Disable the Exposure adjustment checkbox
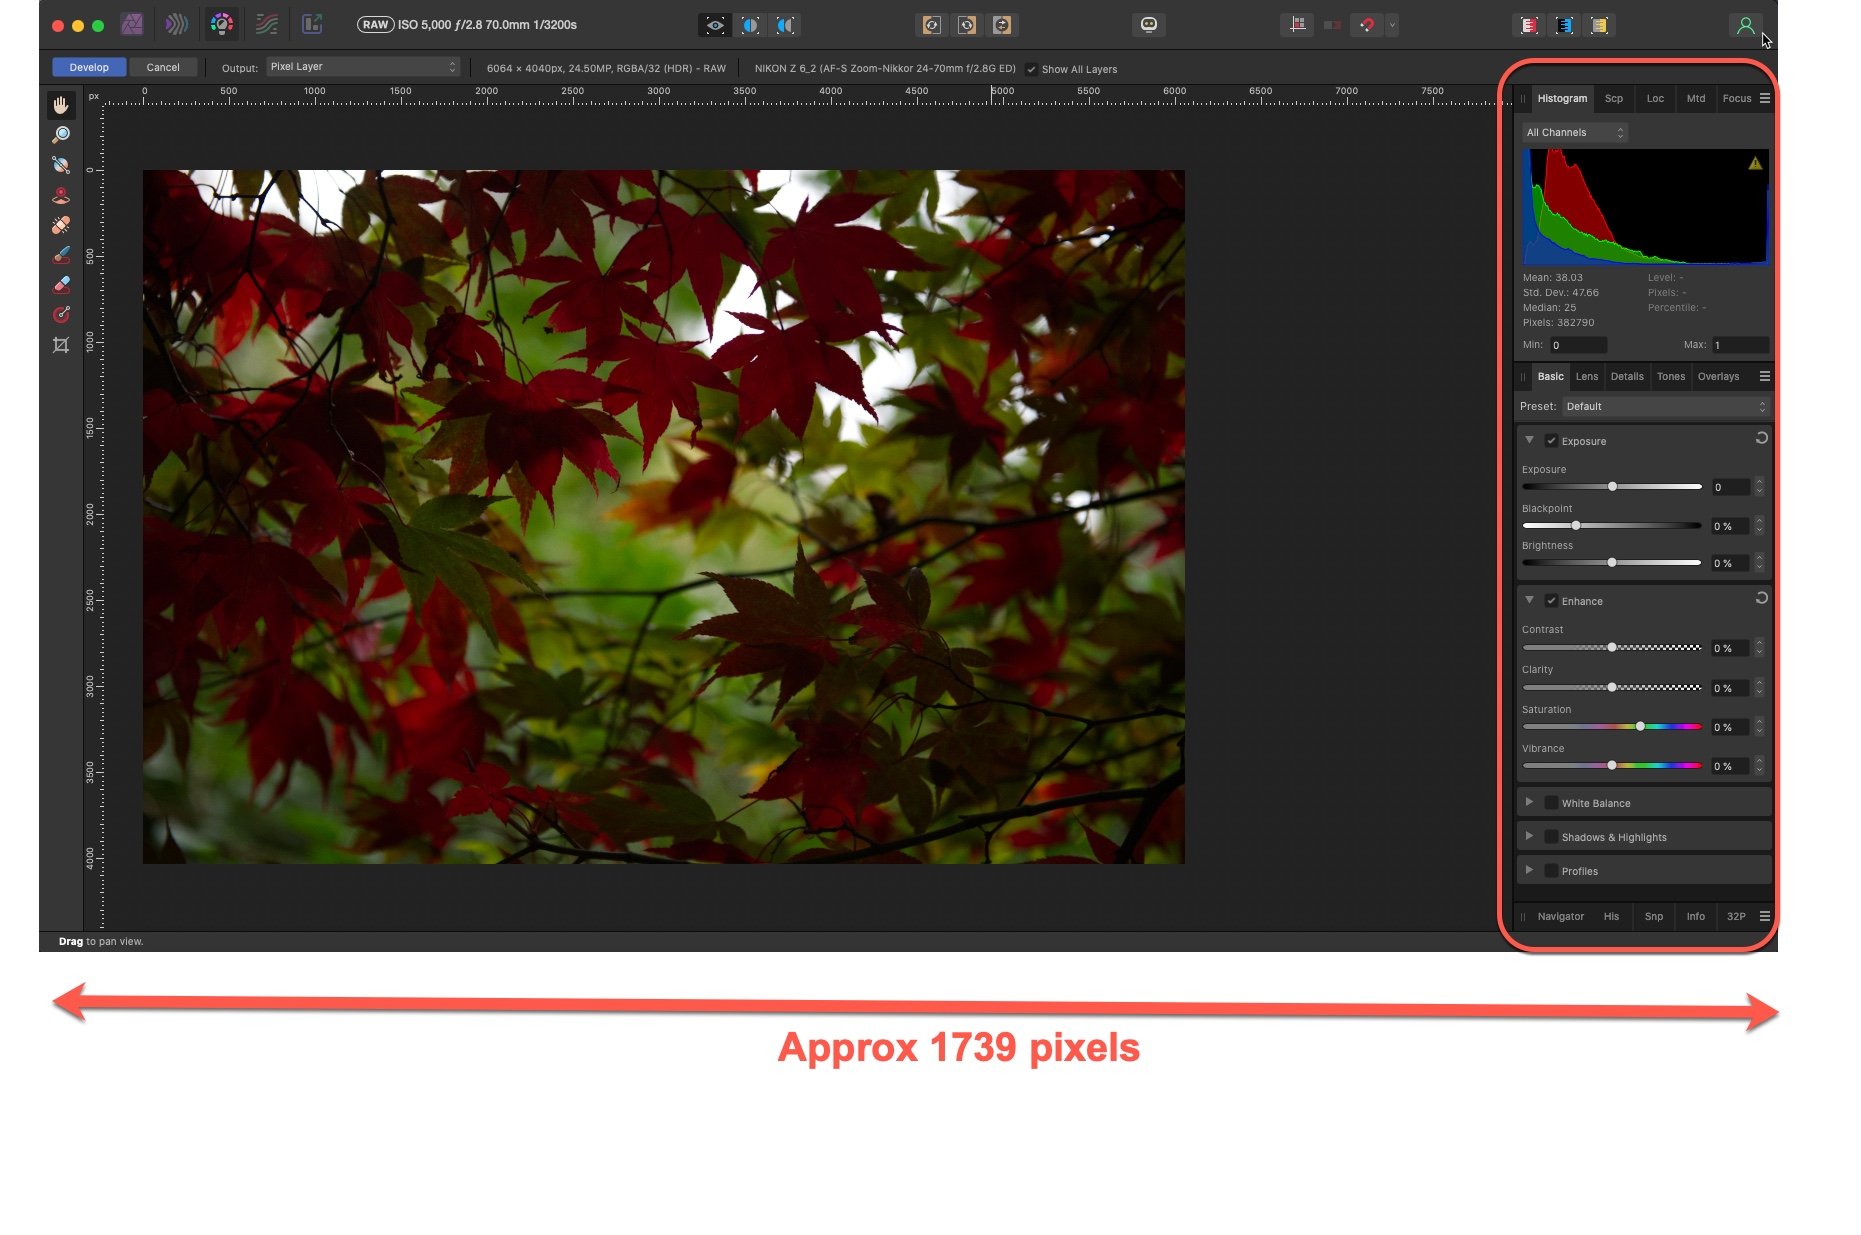Viewport: 1861px width, 1235px height. pyautogui.click(x=1552, y=440)
